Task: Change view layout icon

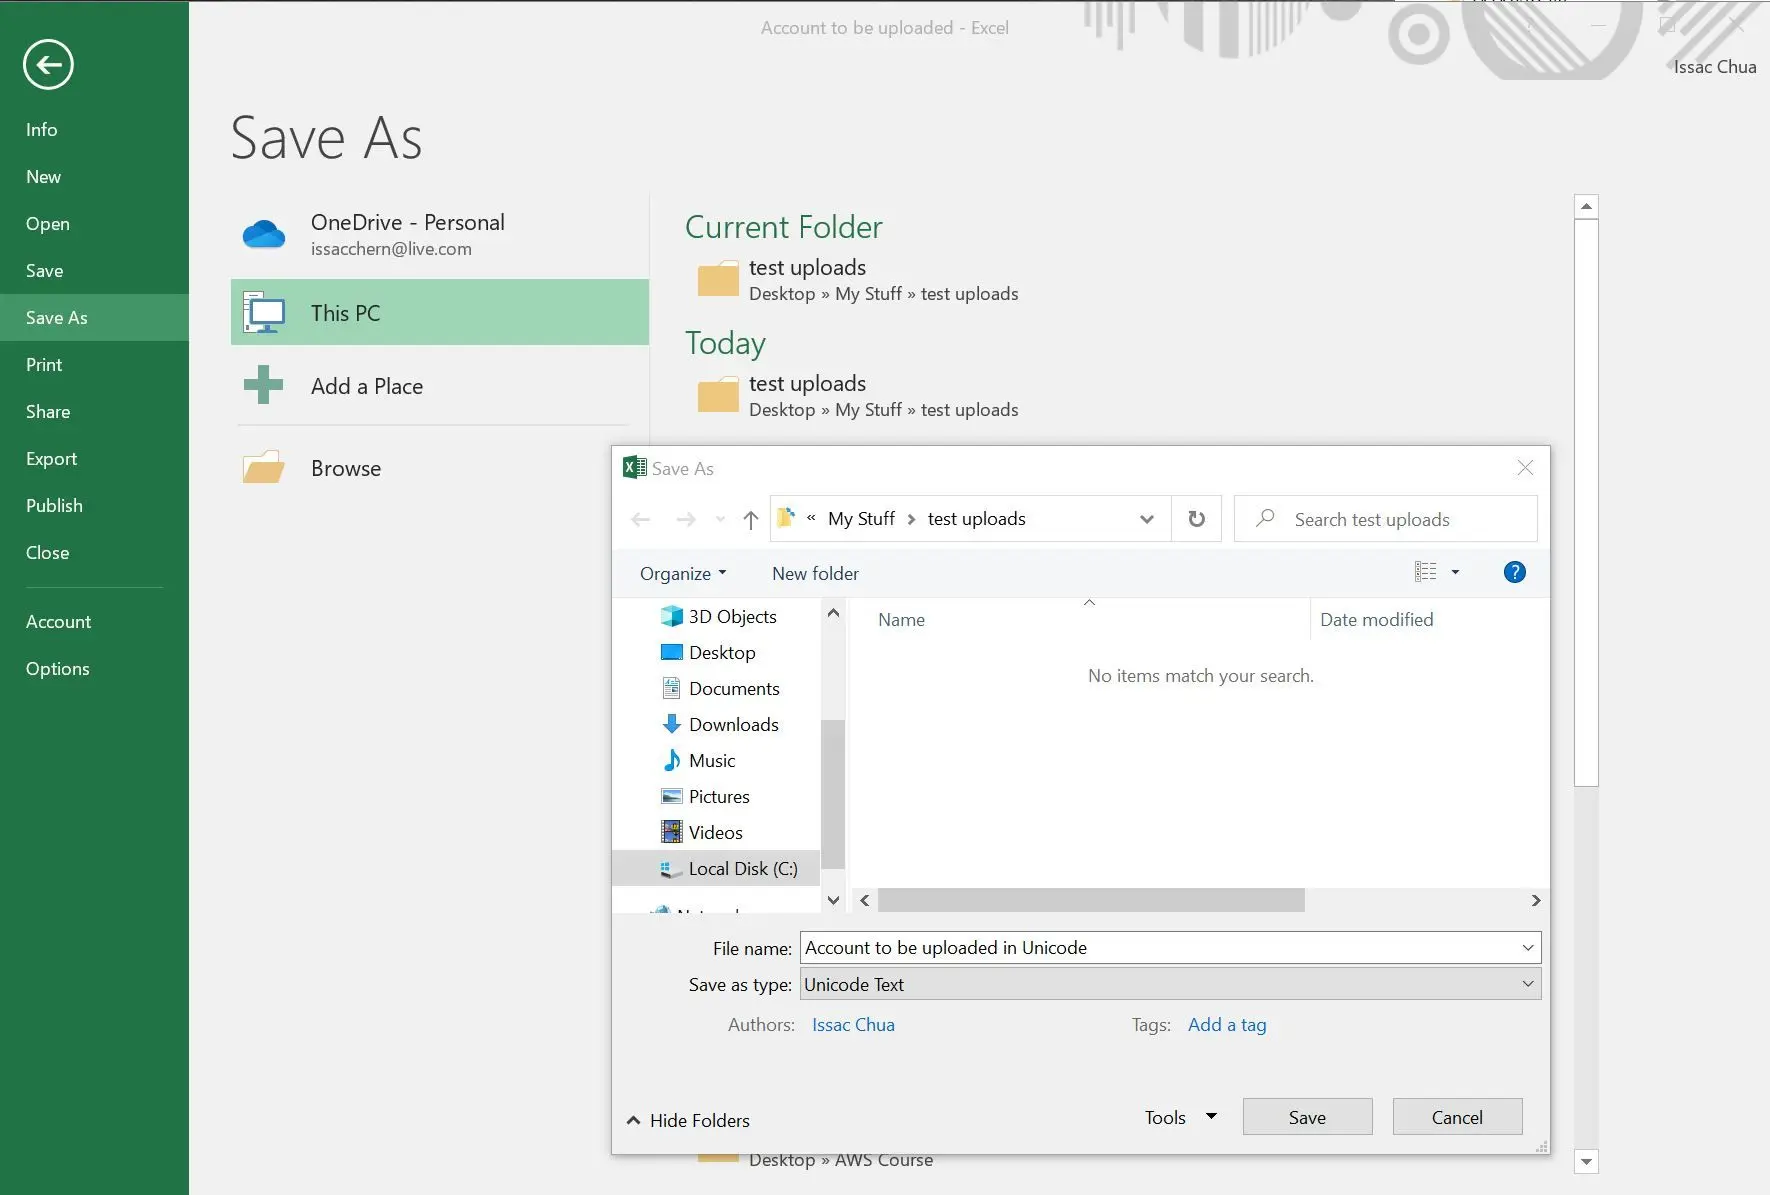Action: tap(1426, 572)
